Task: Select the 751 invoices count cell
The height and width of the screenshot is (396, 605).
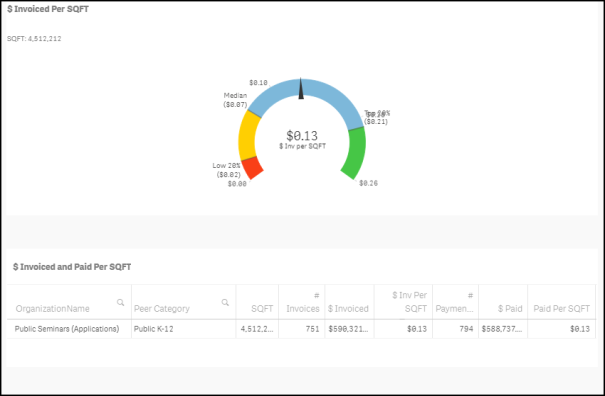Action: pos(313,329)
